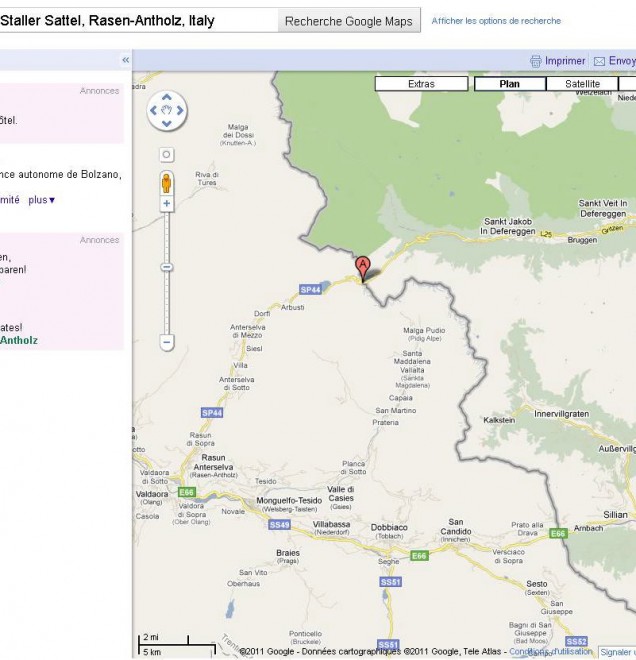Click the envelope icon next to Envoyer

[x=599, y=61]
